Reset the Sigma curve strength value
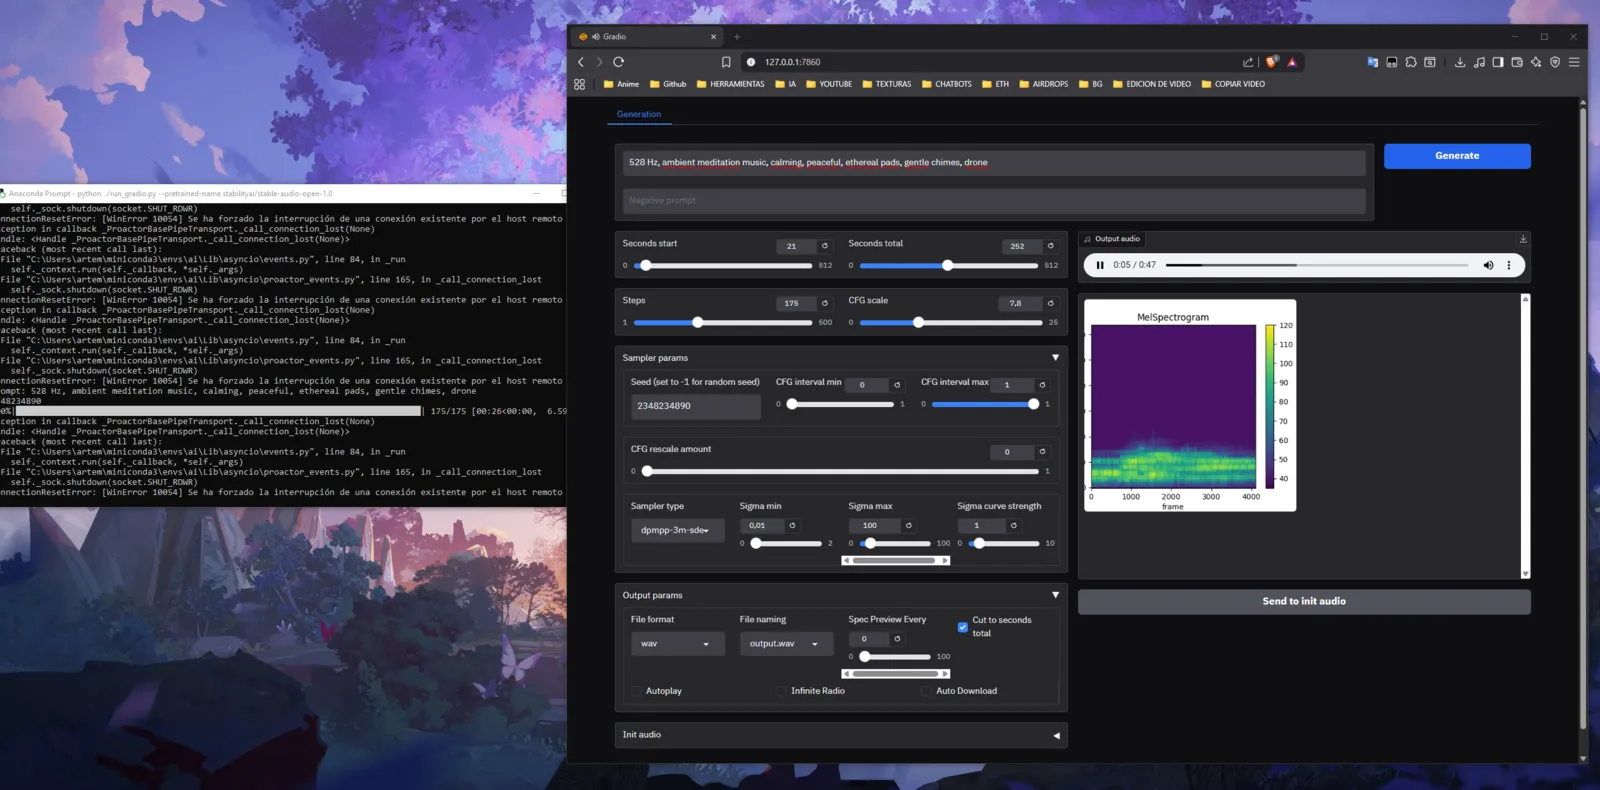The image size is (1600, 790). 1013,526
